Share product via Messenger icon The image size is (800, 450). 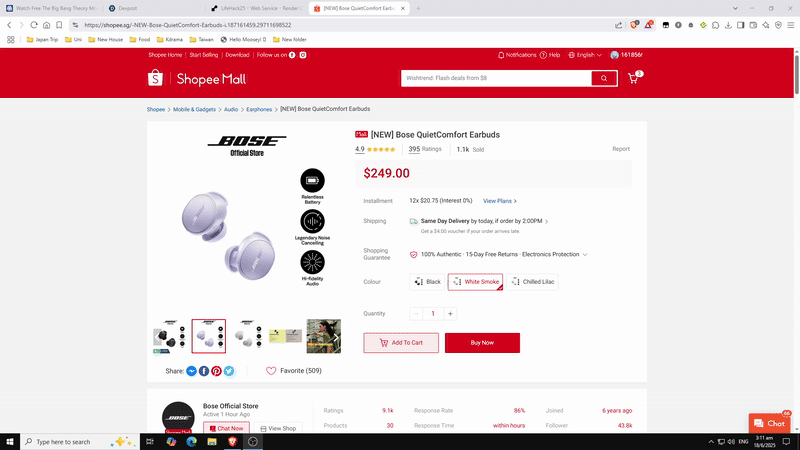(191, 371)
